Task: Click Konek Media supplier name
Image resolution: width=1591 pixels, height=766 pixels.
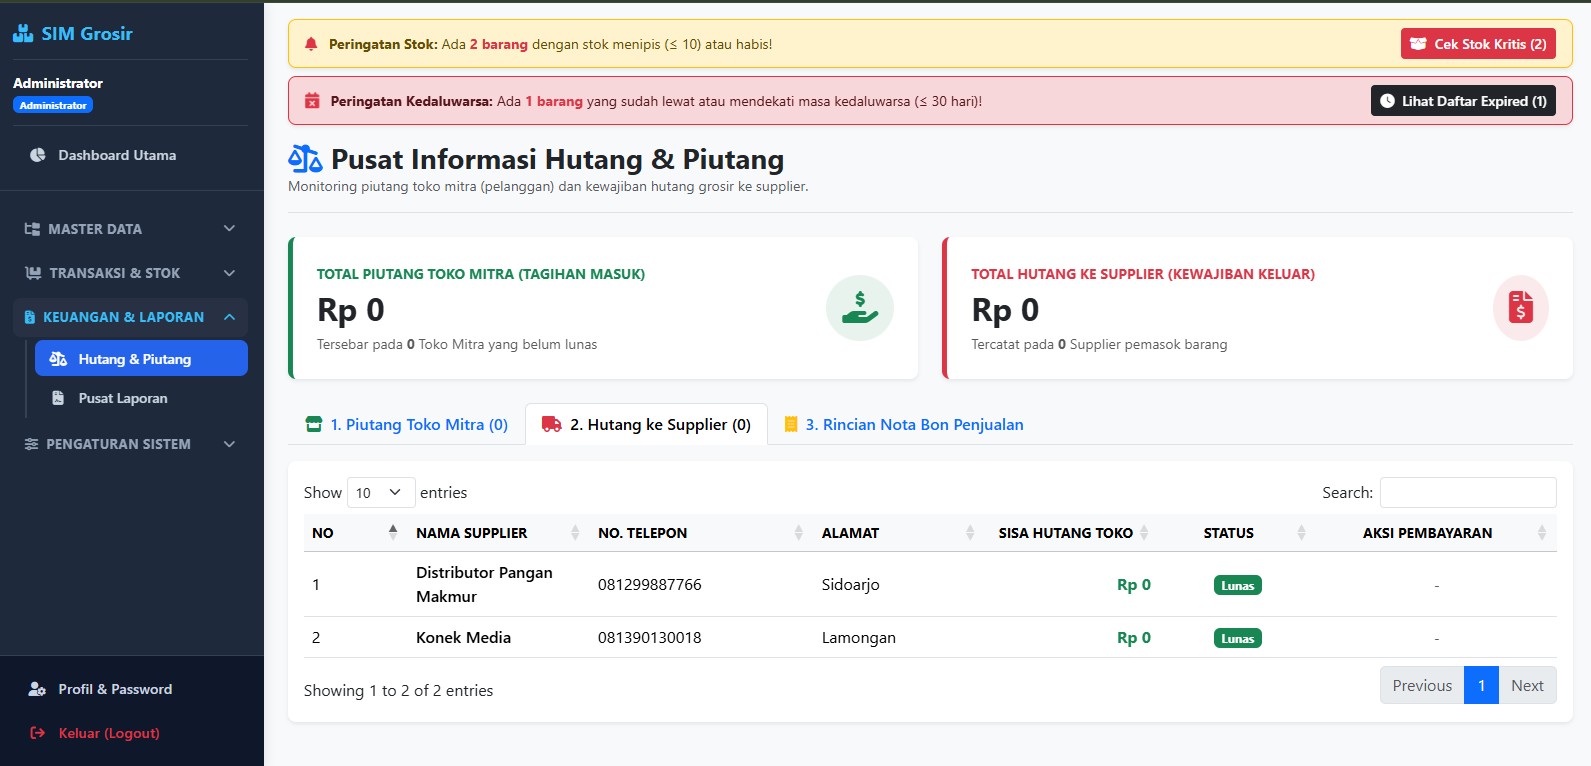Action: (x=463, y=637)
